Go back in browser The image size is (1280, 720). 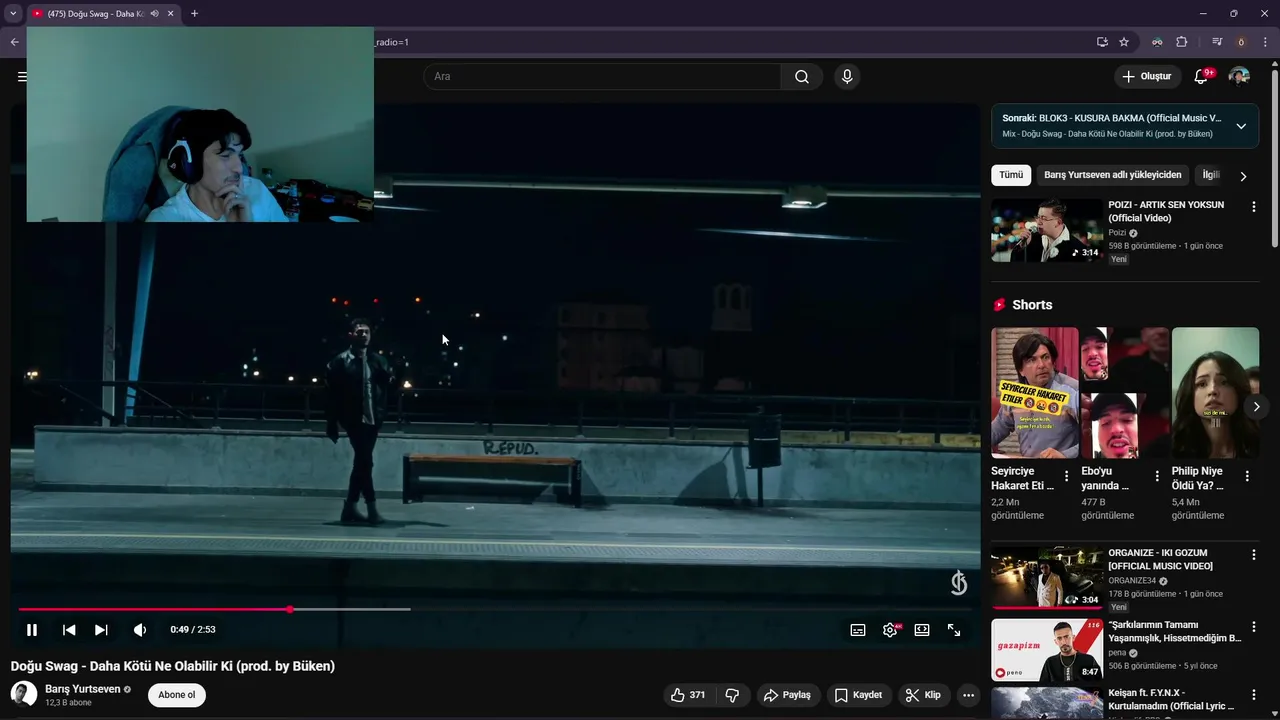[14, 42]
